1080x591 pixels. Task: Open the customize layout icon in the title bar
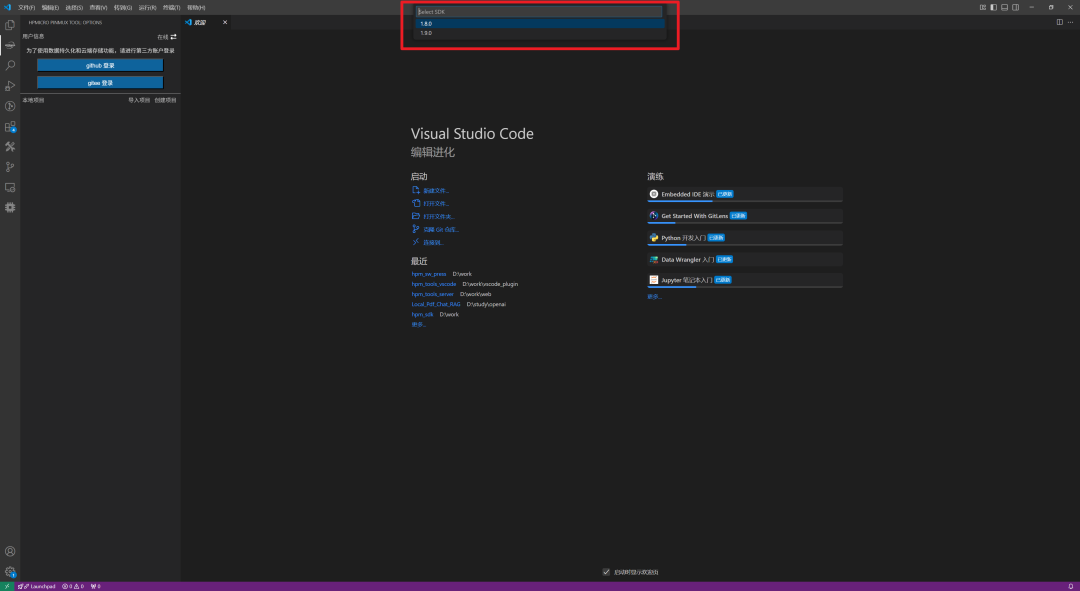pos(983,7)
